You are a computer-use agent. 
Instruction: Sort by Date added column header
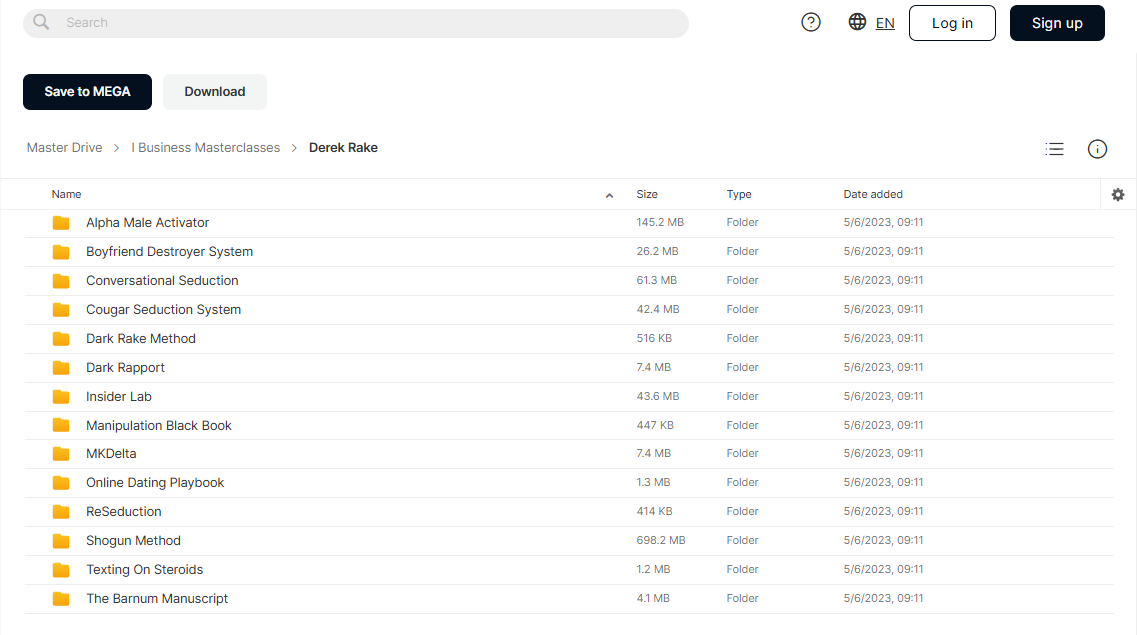(x=873, y=194)
